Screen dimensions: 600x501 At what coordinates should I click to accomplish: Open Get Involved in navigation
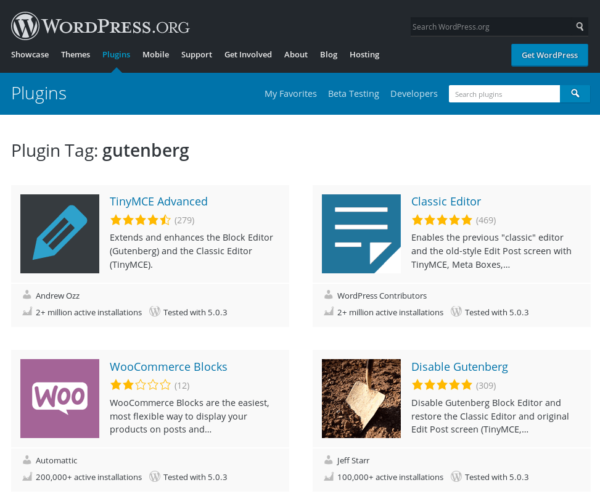[248, 55]
